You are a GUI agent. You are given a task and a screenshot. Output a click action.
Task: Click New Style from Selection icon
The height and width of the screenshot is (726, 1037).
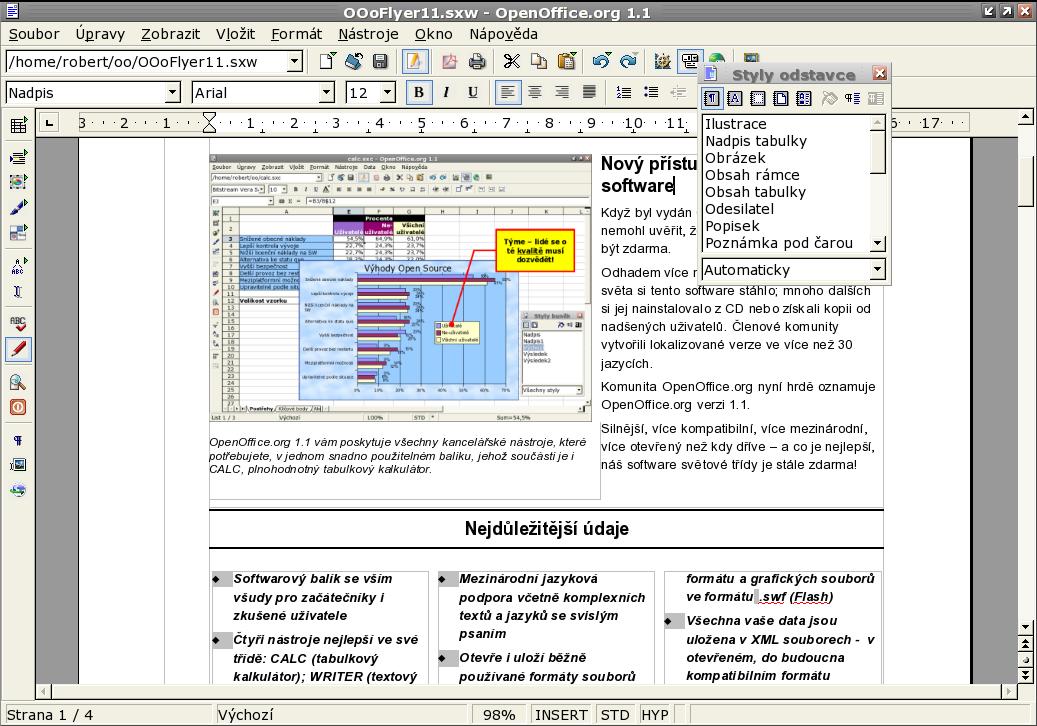pyautogui.click(x=852, y=99)
